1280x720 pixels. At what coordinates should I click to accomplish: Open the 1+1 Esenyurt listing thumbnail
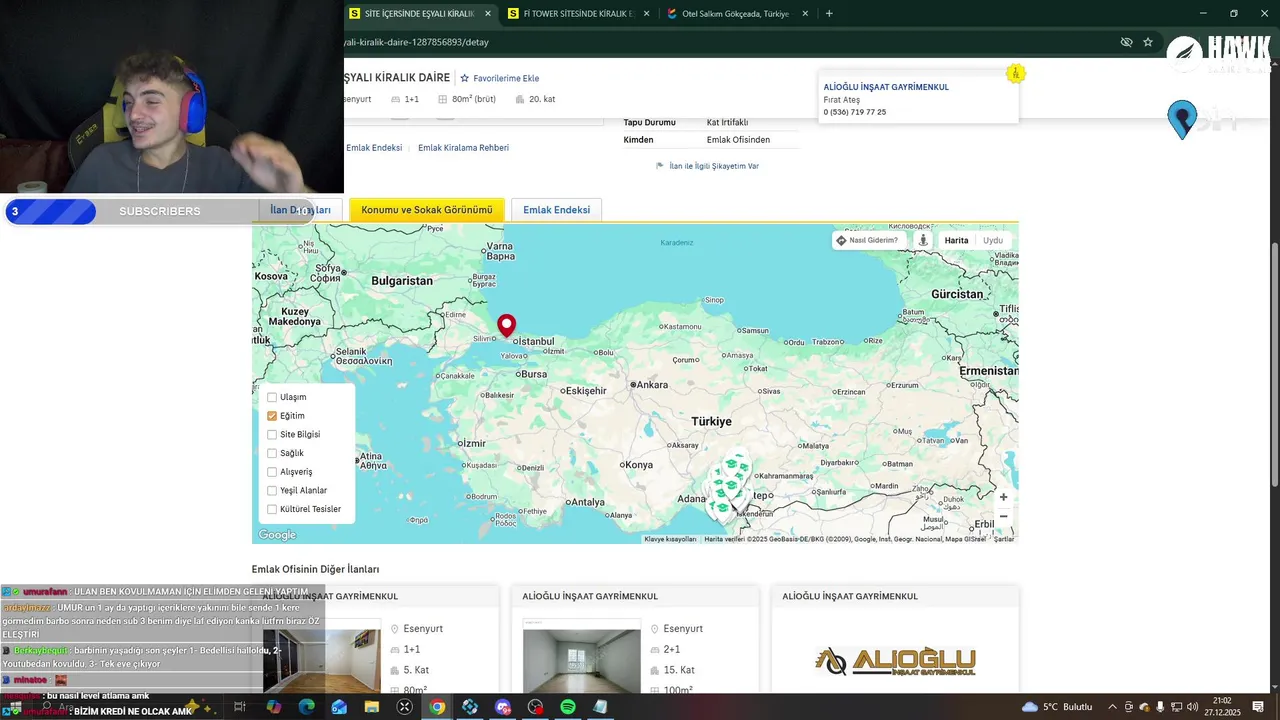click(322, 660)
